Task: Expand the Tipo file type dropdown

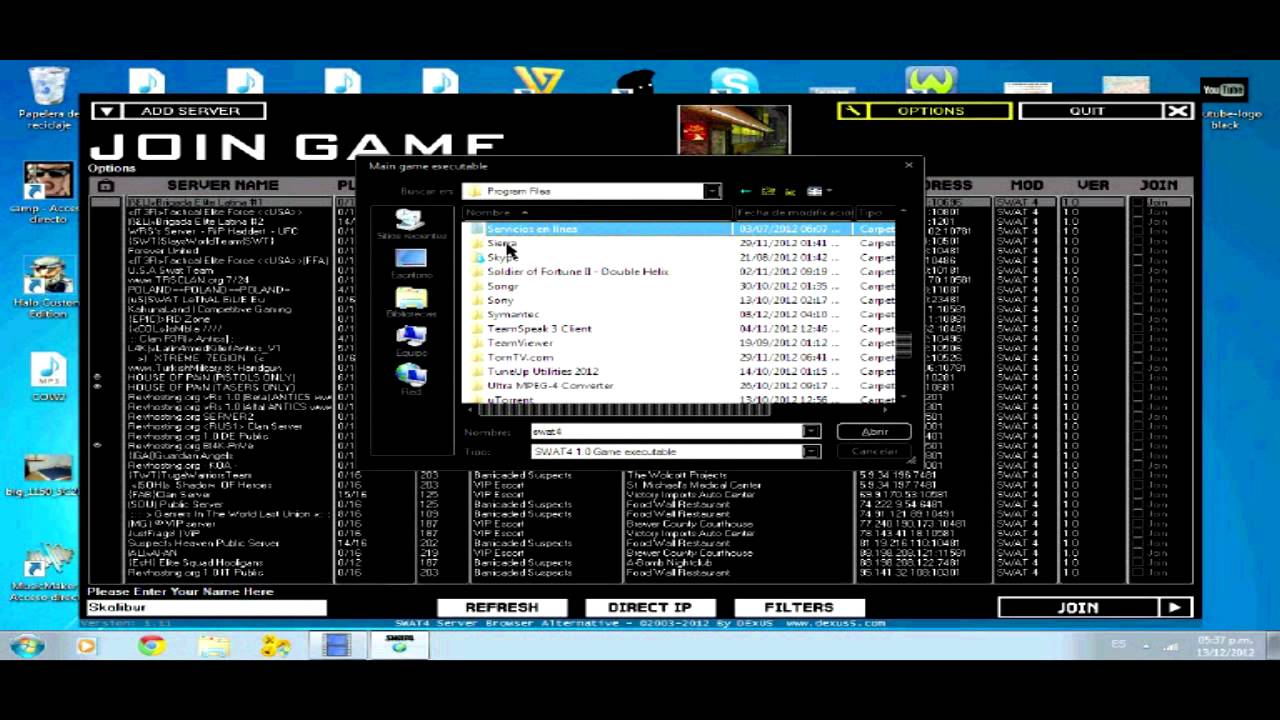Action: (811, 451)
